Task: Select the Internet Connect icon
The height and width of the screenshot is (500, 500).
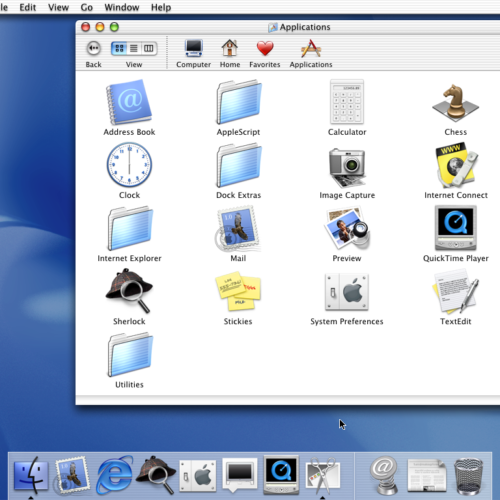Action: 456,165
